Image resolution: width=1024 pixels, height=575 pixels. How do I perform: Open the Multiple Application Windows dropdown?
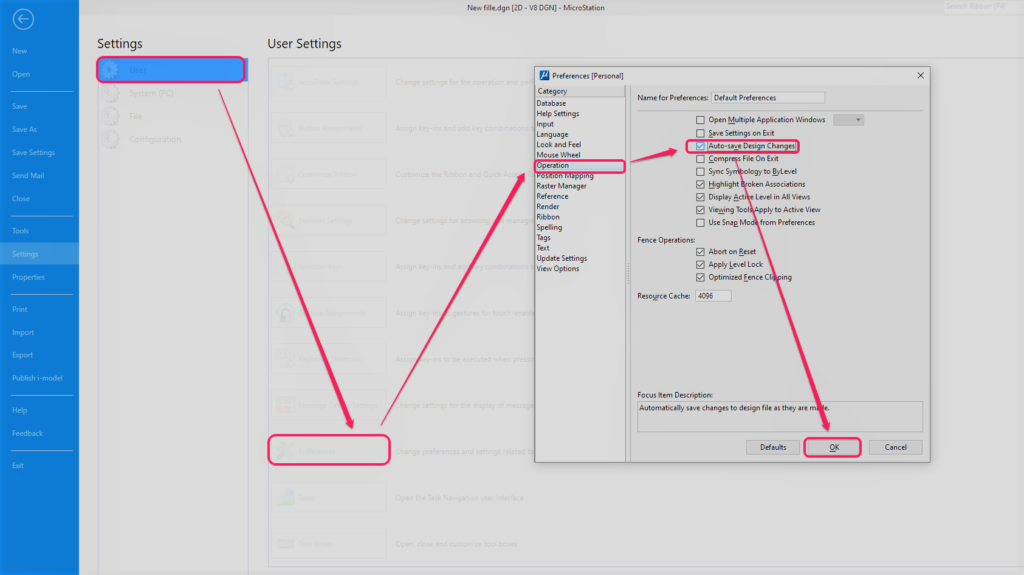pos(848,120)
